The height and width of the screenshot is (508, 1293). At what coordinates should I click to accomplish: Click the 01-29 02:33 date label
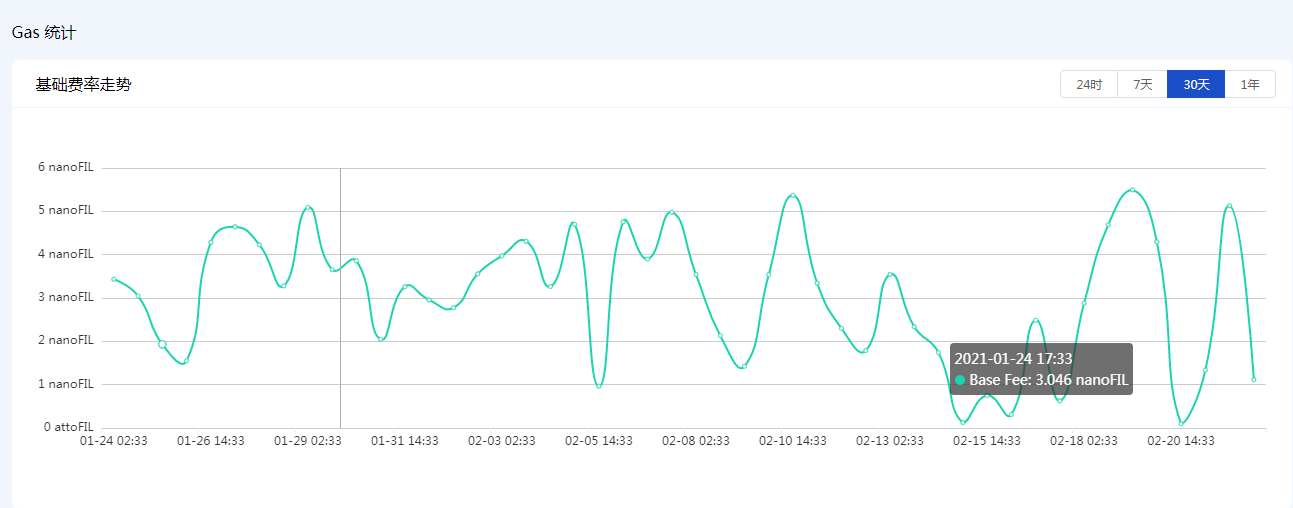pyautogui.click(x=308, y=441)
